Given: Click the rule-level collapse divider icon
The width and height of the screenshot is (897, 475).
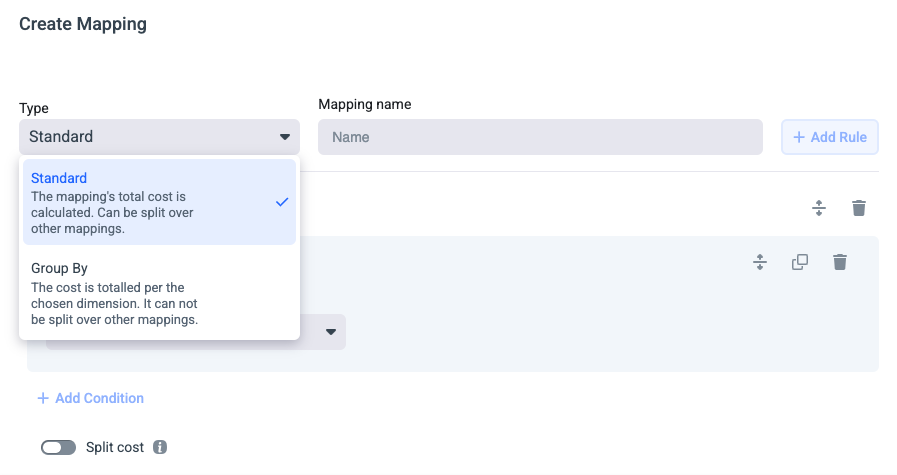Looking at the screenshot, I should (819, 208).
